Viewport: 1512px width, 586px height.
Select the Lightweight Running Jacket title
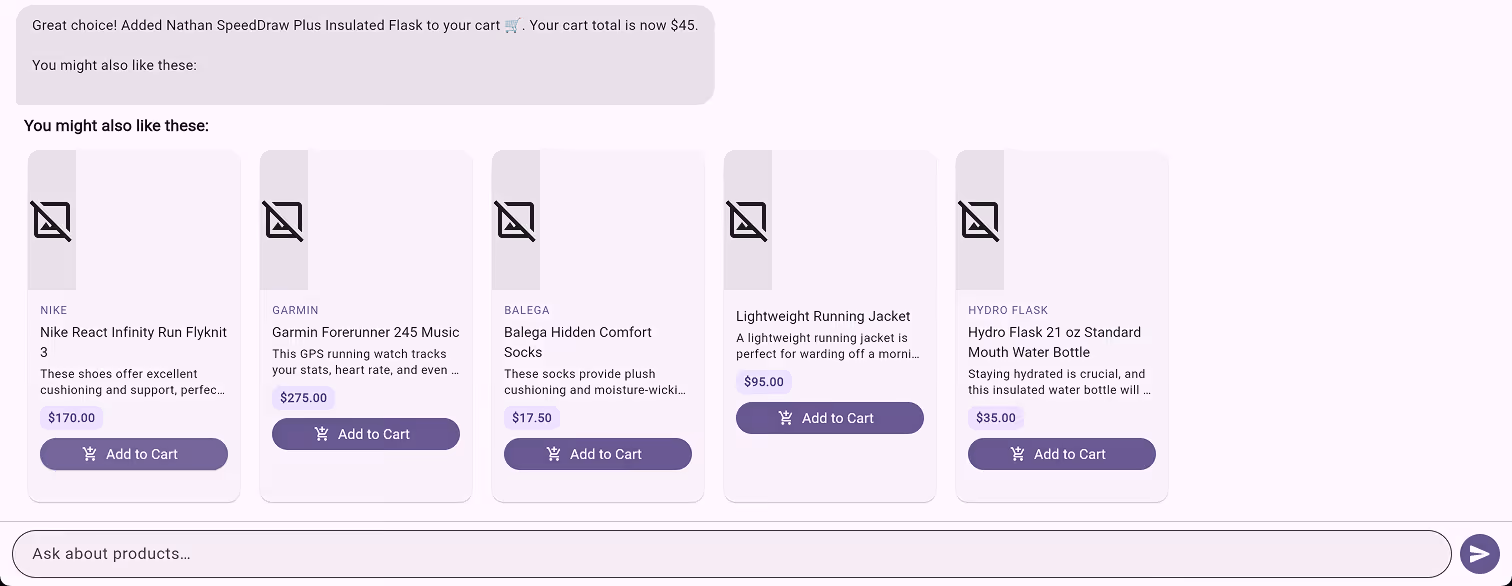[x=823, y=316]
